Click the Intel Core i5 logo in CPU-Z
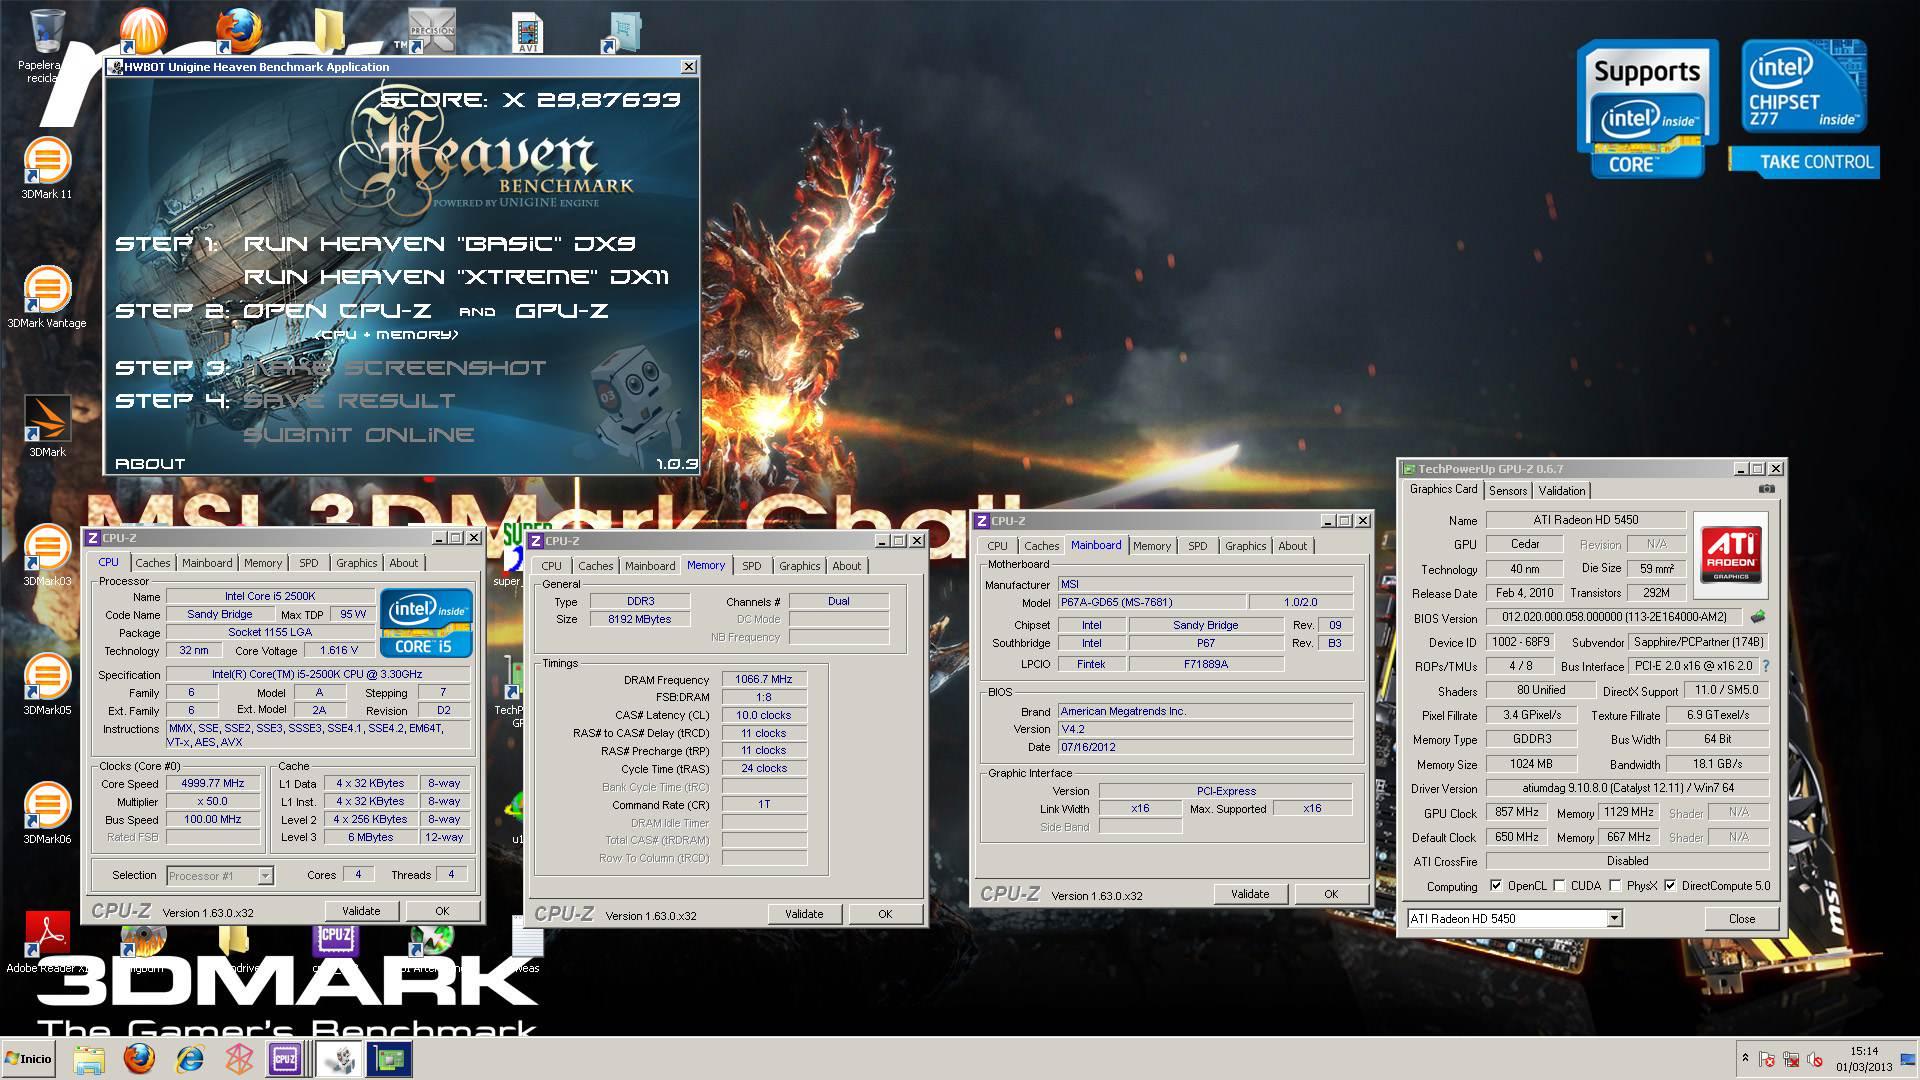This screenshot has width=1920, height=1080. [x=425, y=622]
